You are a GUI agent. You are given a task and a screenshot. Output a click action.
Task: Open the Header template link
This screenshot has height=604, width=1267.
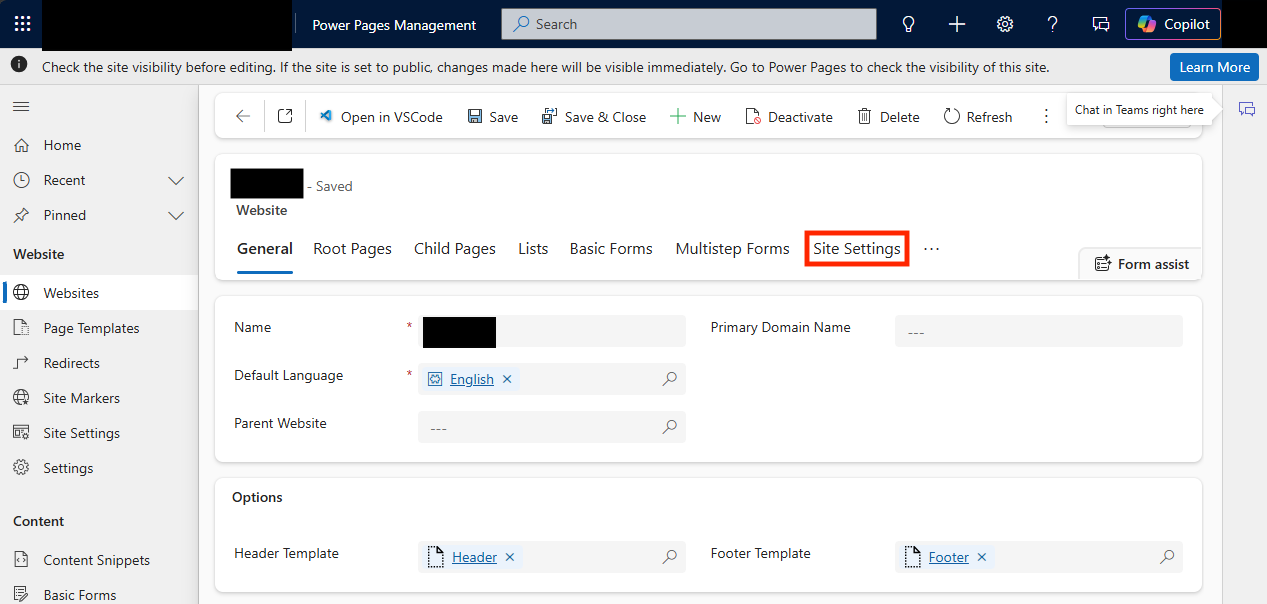point(474,557)
